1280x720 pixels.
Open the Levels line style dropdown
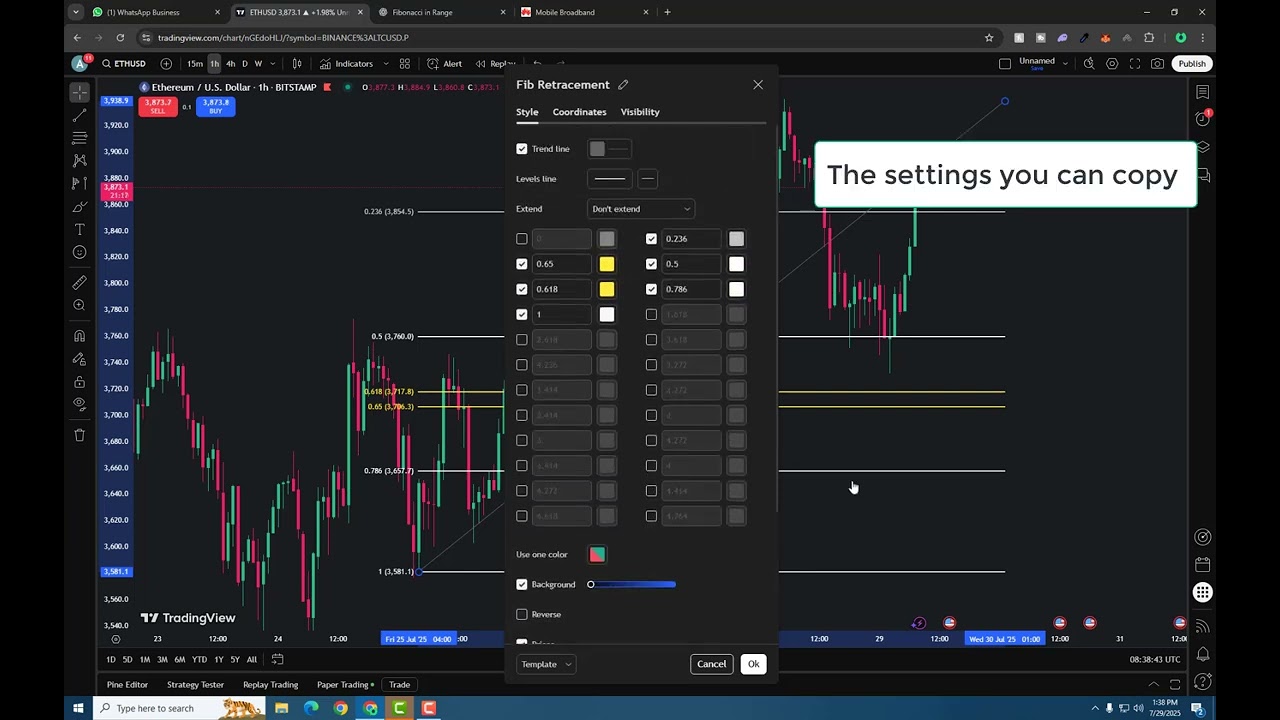pyautogui.click(x=610, y=179)
